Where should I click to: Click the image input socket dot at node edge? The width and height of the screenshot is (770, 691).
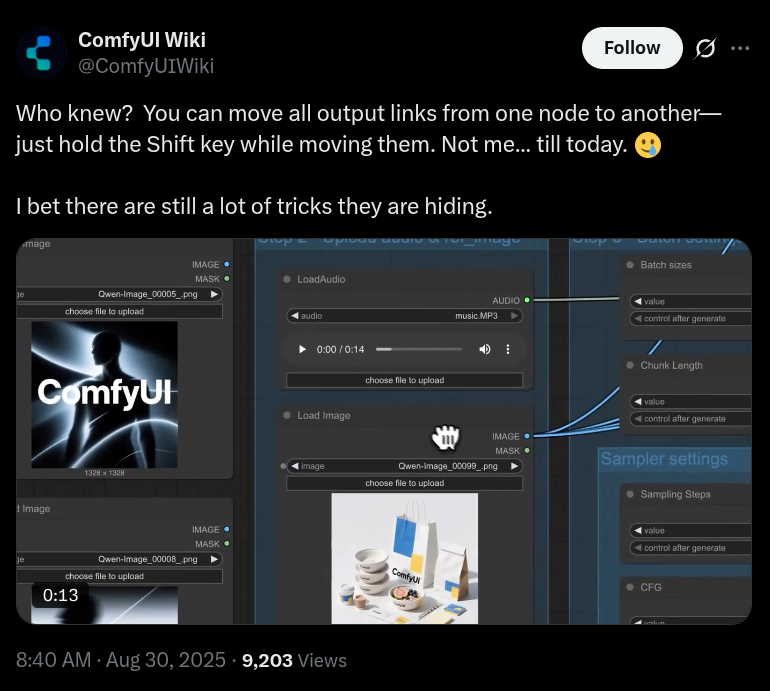pos(283,466)
